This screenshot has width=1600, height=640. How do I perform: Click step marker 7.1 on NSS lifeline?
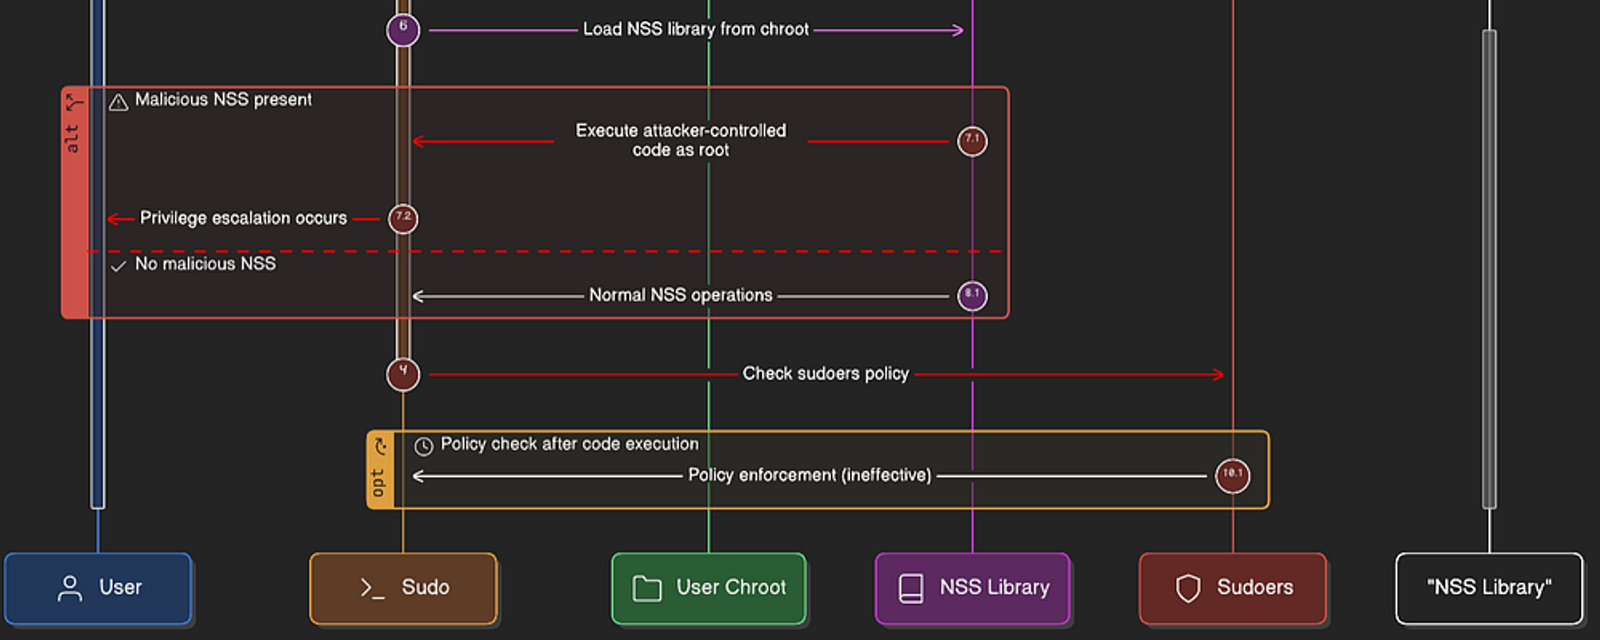tap(972, 141)
